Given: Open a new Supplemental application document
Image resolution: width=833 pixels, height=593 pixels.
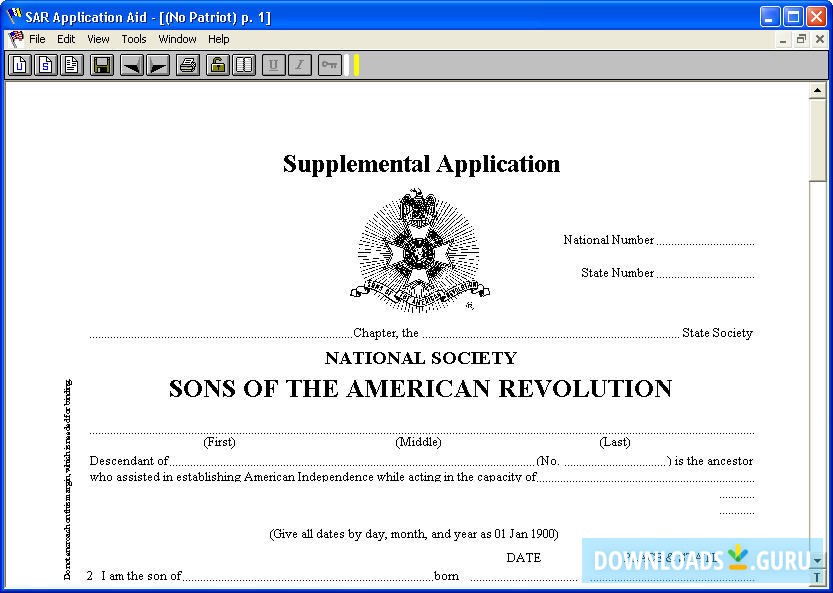Looking at the screenshot, I should coord(45,64).
